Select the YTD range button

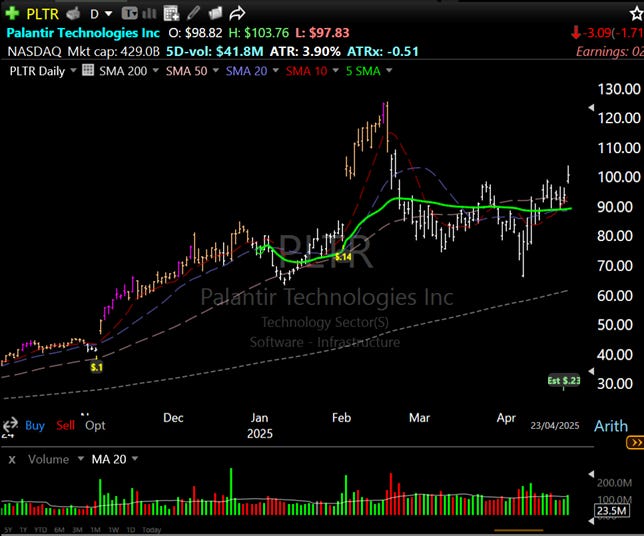(40, 530)
